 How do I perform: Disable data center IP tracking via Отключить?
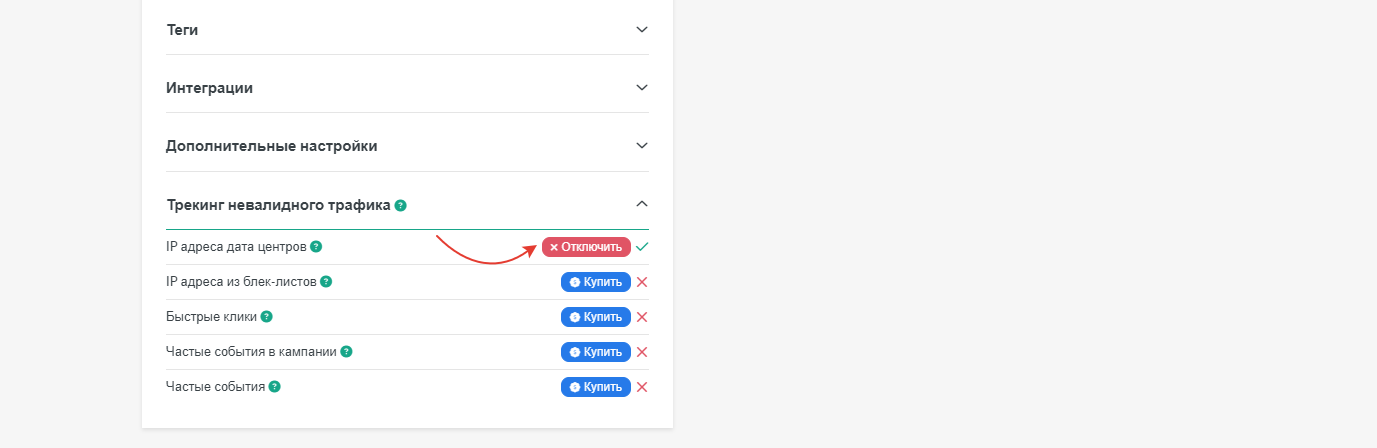[x=586, y=247]
